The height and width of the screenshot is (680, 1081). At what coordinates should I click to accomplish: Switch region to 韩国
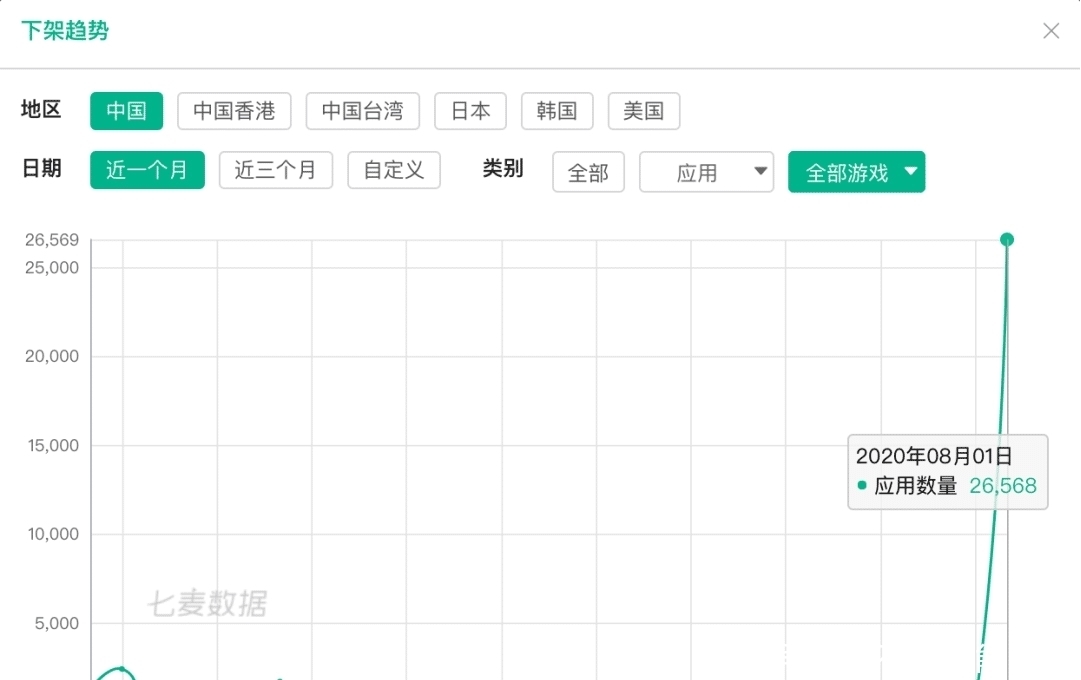point(557,111)
